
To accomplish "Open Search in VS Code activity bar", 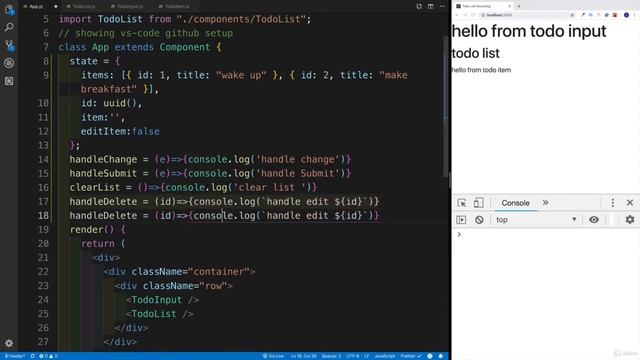I will click(9, 27).
